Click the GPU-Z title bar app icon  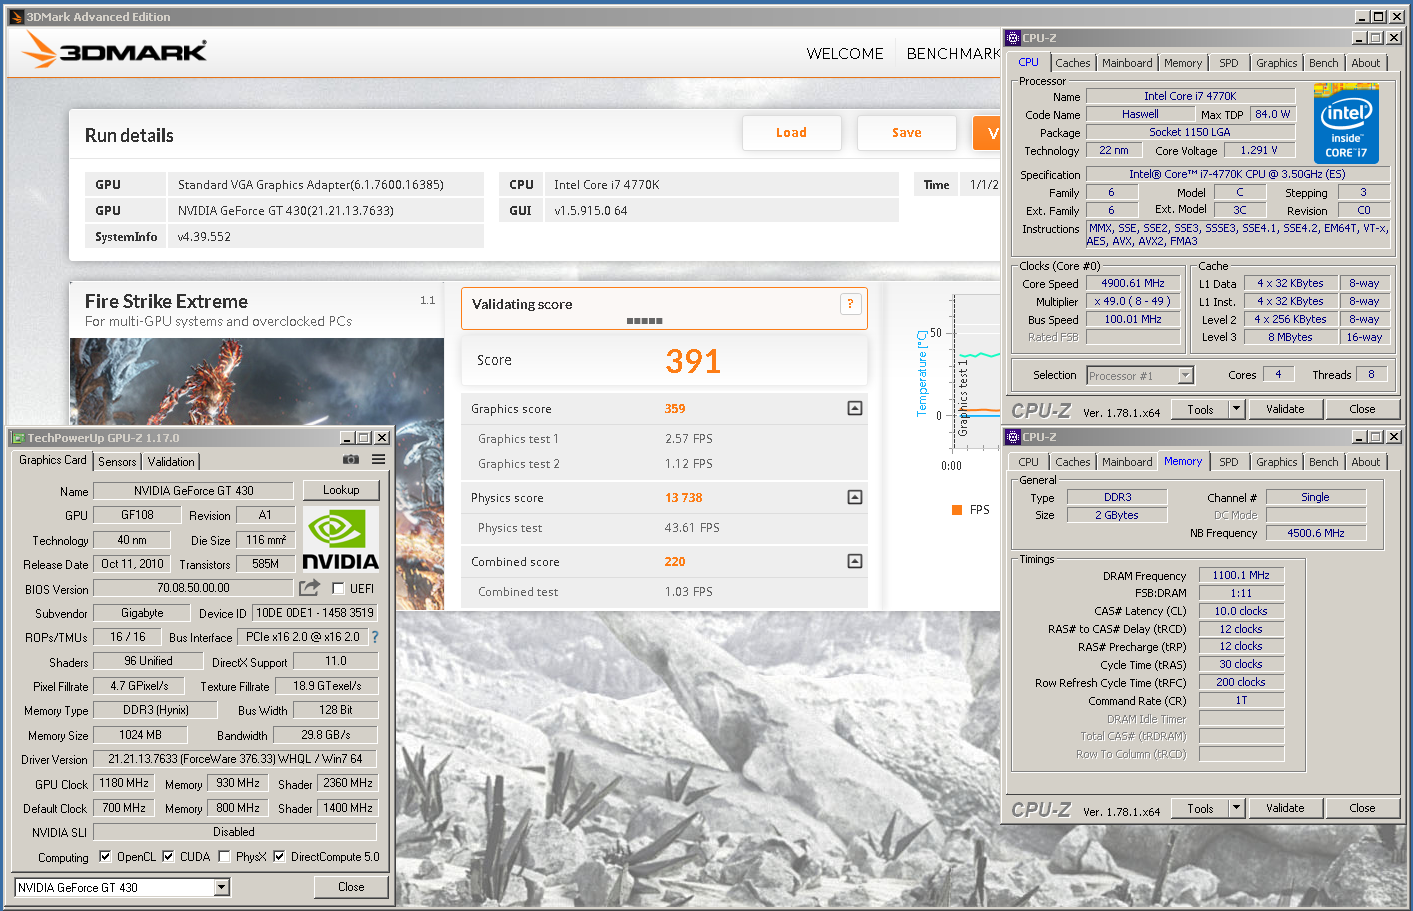pos(18,438)
